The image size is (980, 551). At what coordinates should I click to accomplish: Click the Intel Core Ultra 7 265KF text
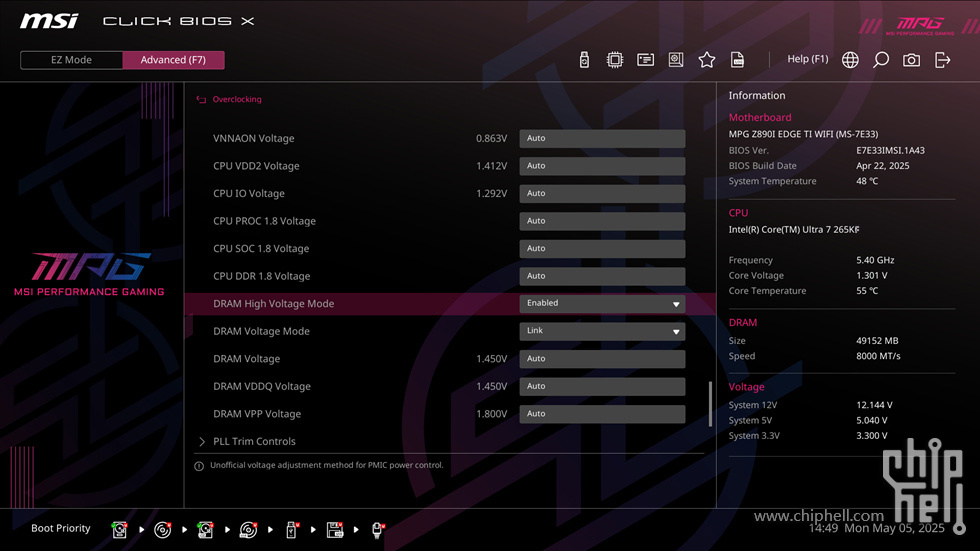point(794,229)
